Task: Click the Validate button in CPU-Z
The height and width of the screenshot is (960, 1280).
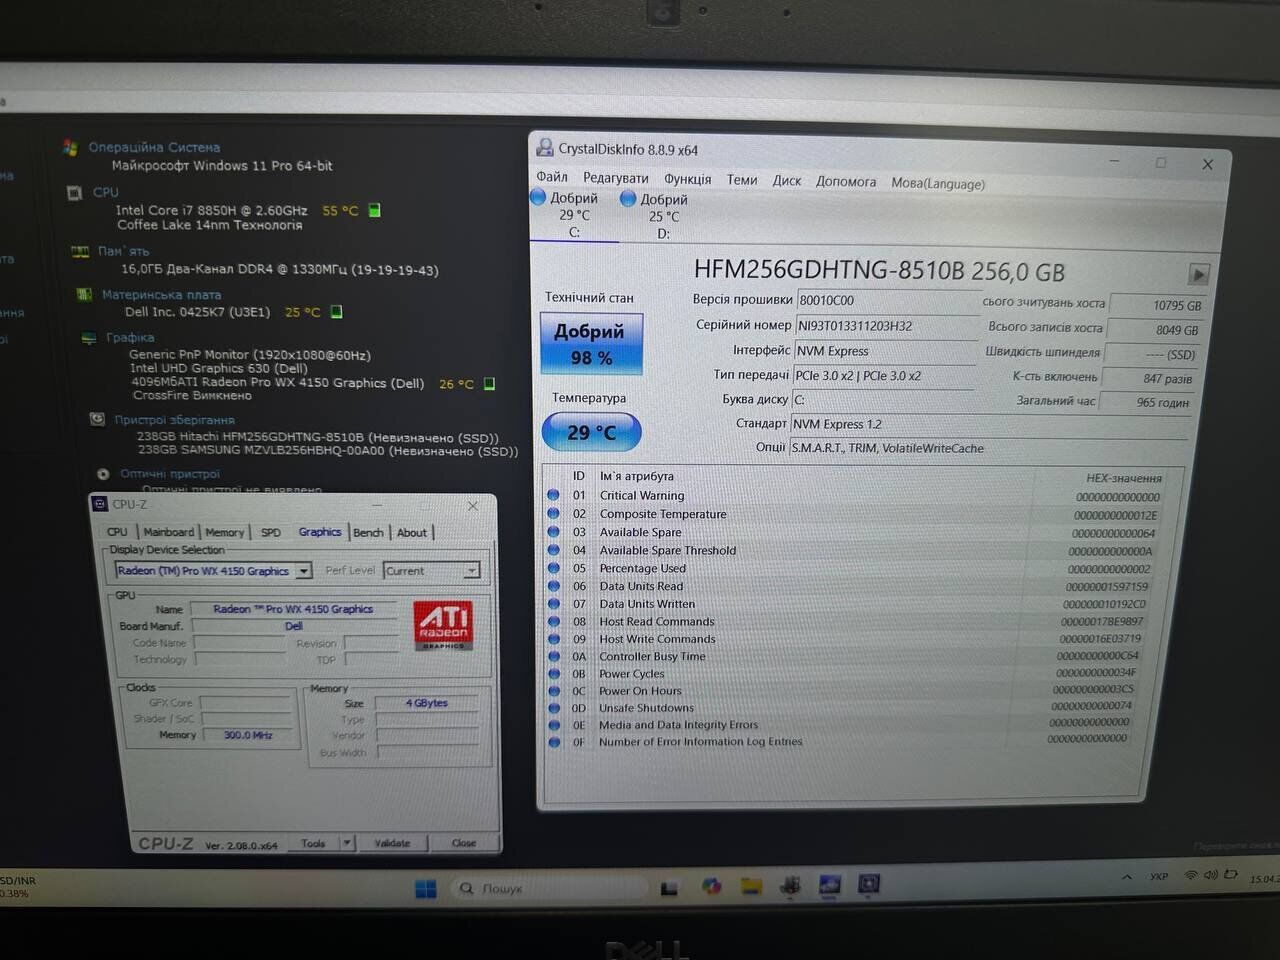Action: pyautogui.click(x=392, y=843)
